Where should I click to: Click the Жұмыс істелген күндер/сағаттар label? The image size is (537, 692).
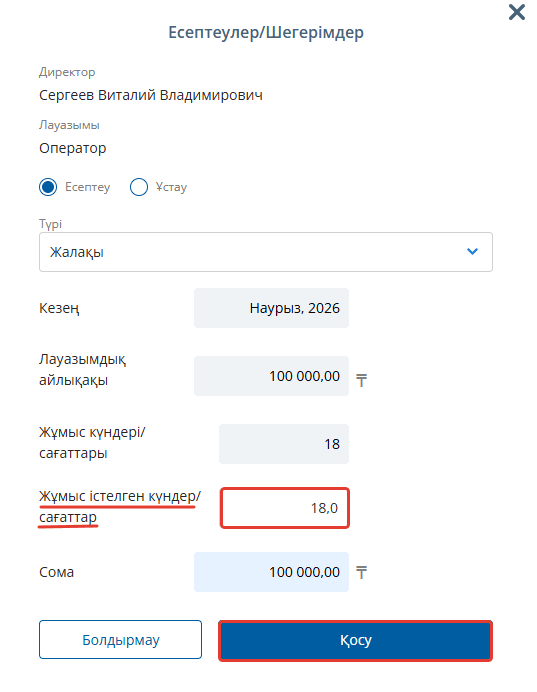120,506
